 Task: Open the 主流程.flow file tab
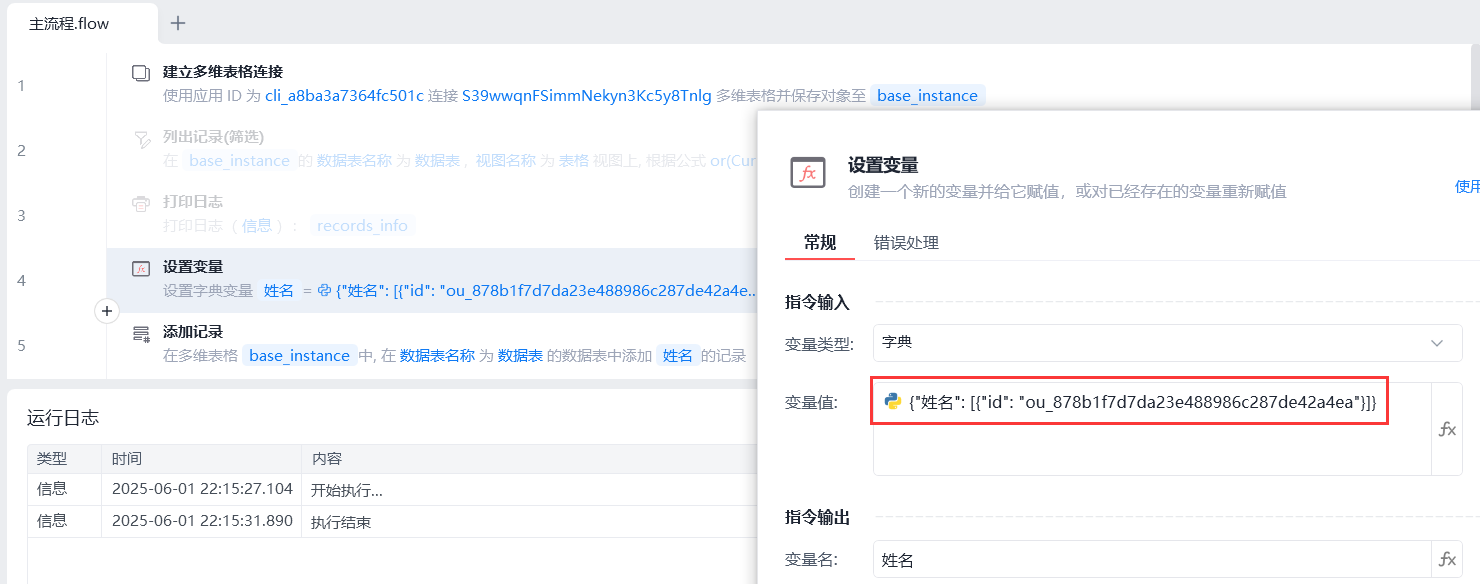69,23
